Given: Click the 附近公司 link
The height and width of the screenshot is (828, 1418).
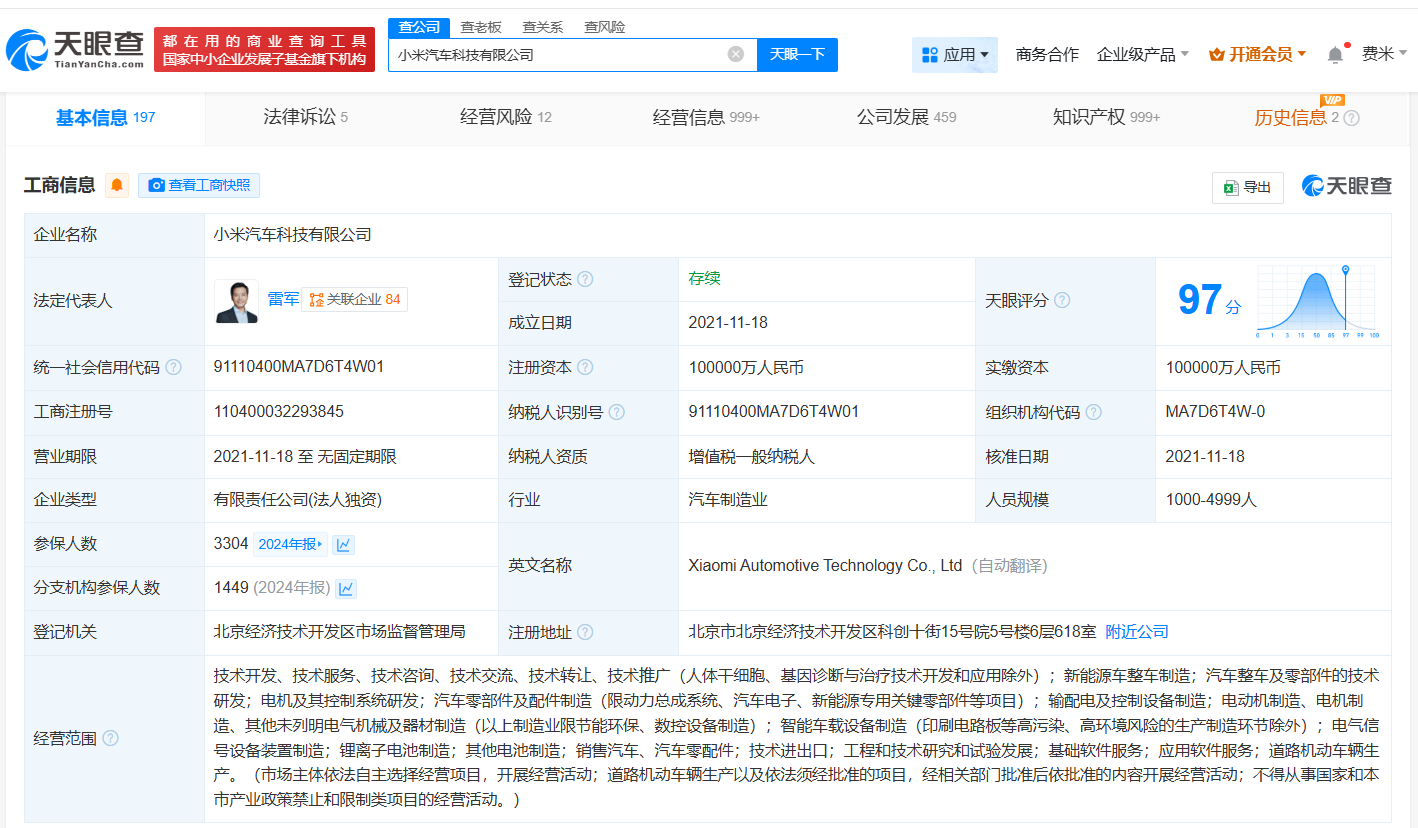Looking at the screenshot, I should click(1137, 632).
